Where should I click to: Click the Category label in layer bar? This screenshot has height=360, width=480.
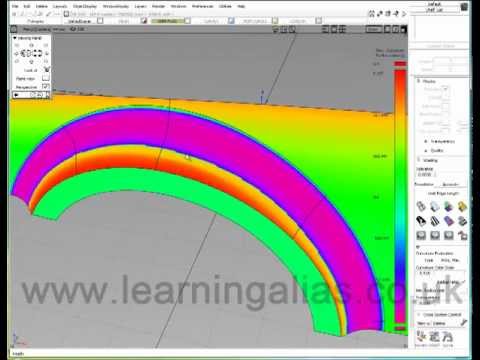click(x=35, y=21)
